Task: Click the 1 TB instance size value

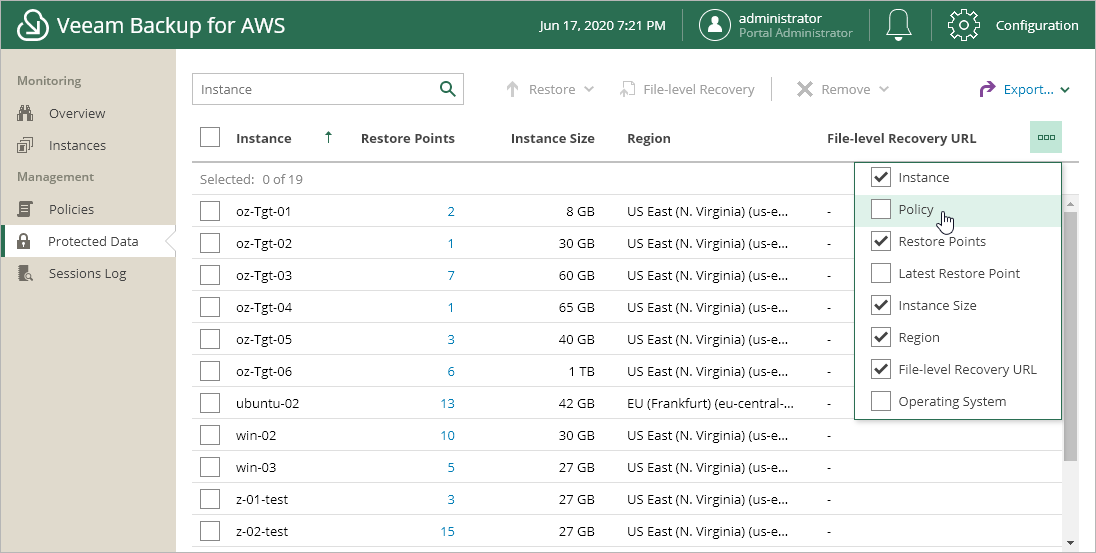Action: click(581, 371)
